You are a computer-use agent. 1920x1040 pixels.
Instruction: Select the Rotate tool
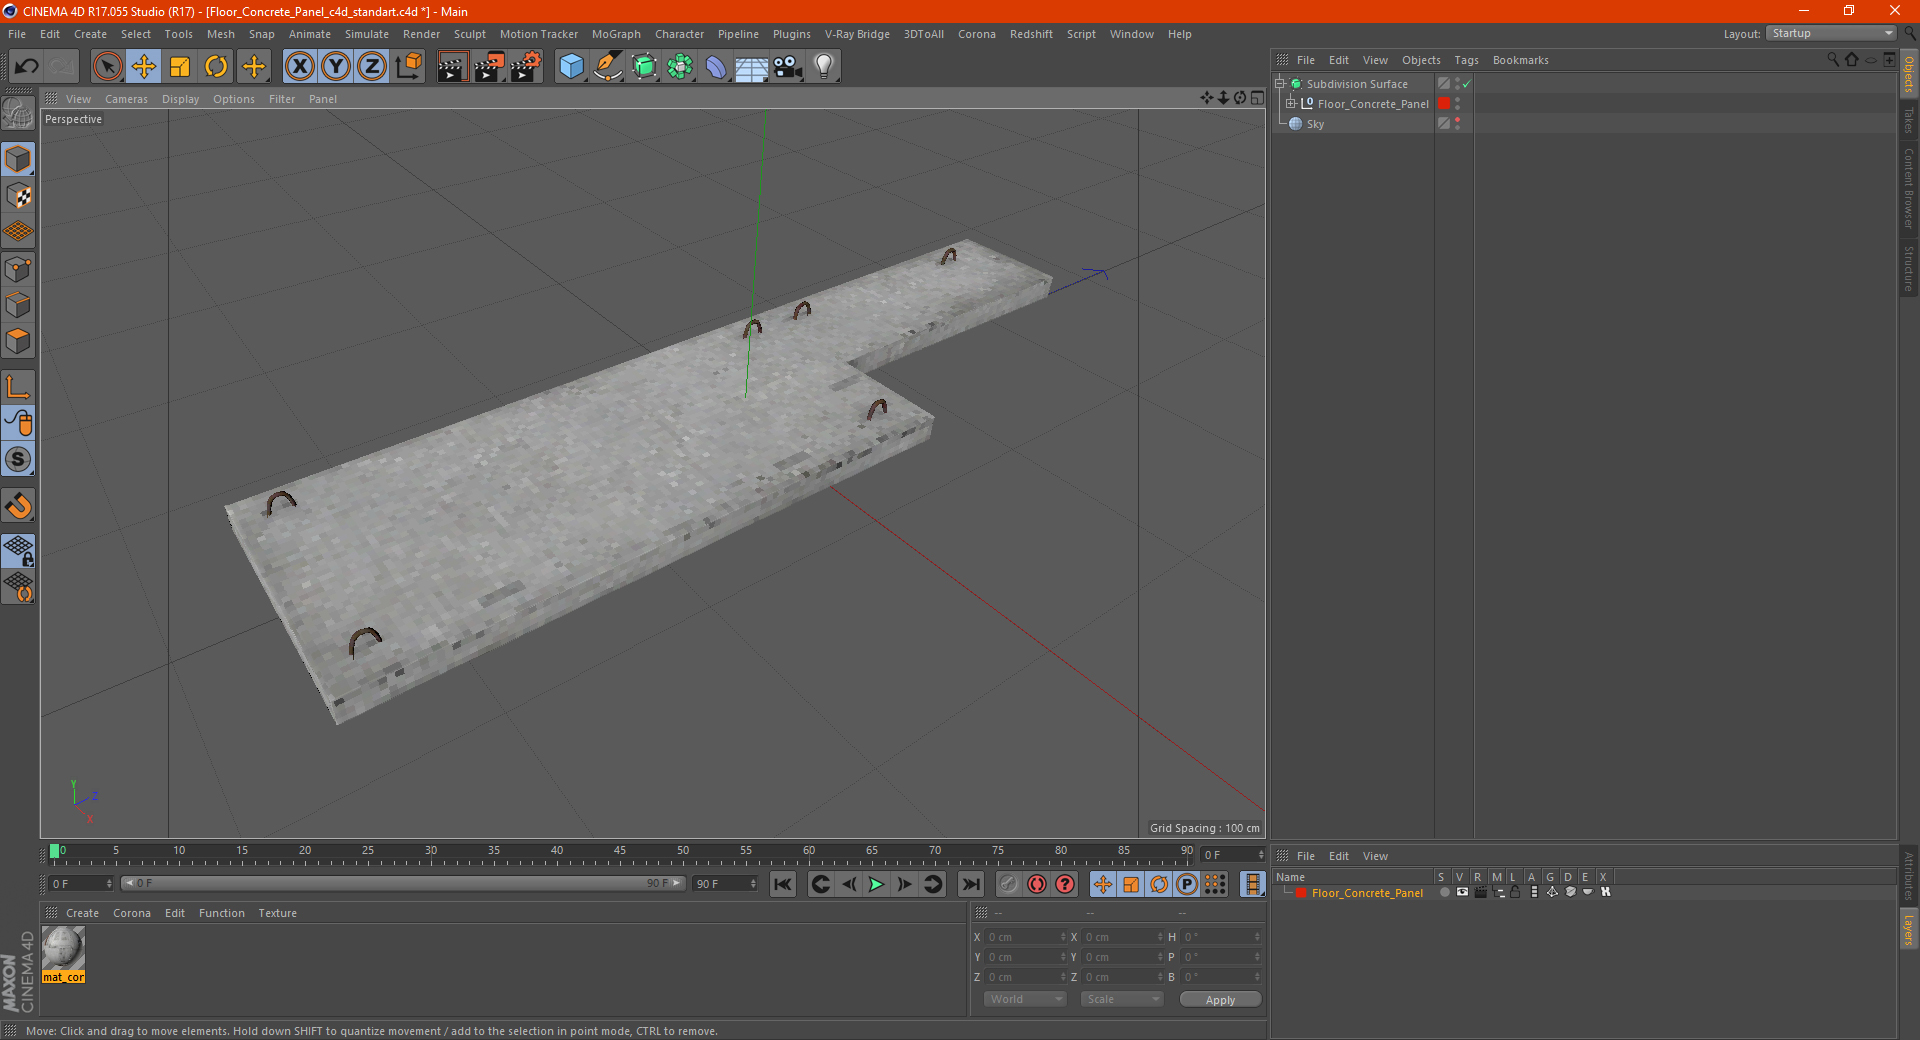pyautogui.click(x=216, y=67)
